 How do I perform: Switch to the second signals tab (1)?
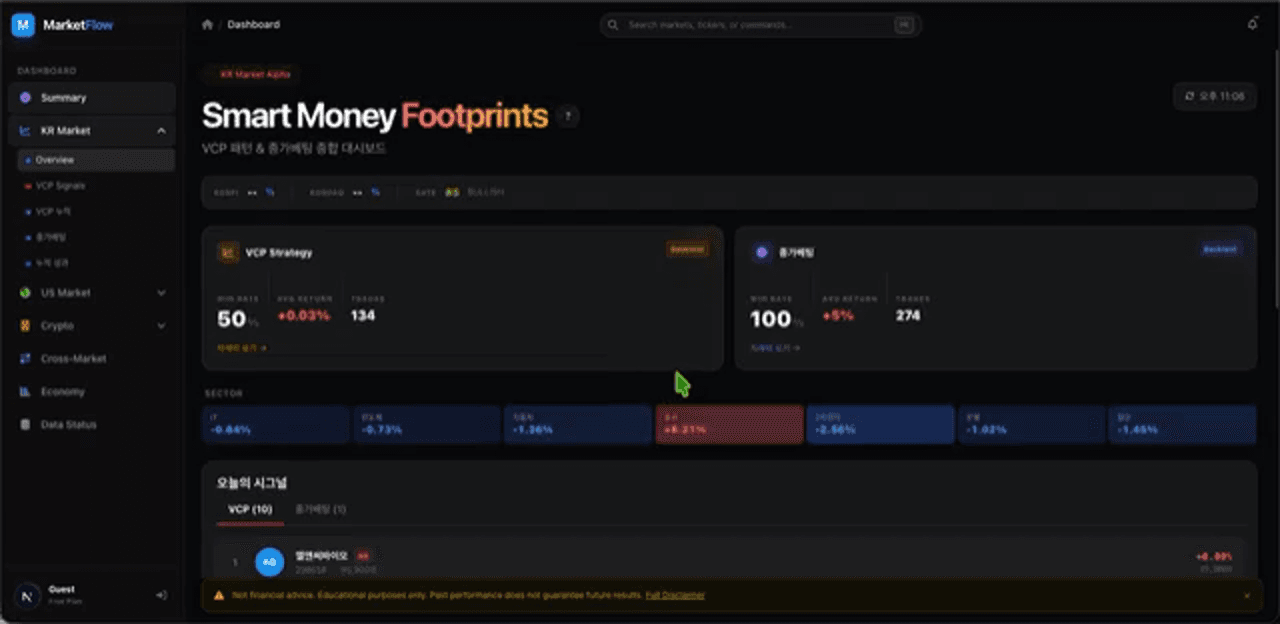pos(320,510)
